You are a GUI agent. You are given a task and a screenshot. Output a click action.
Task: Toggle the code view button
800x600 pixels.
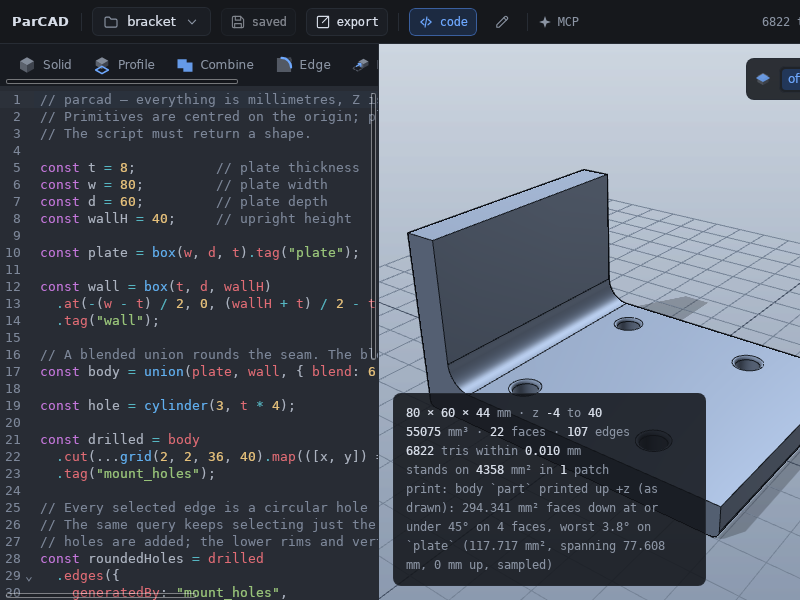(443, 21)
